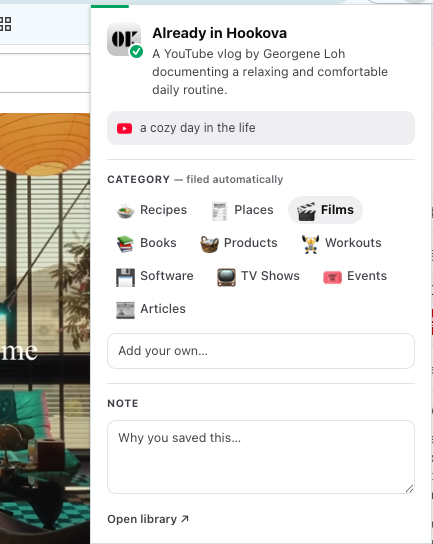
Task: Click the CATEGORY filed automatically label
Action: click(x=195, y=179)
